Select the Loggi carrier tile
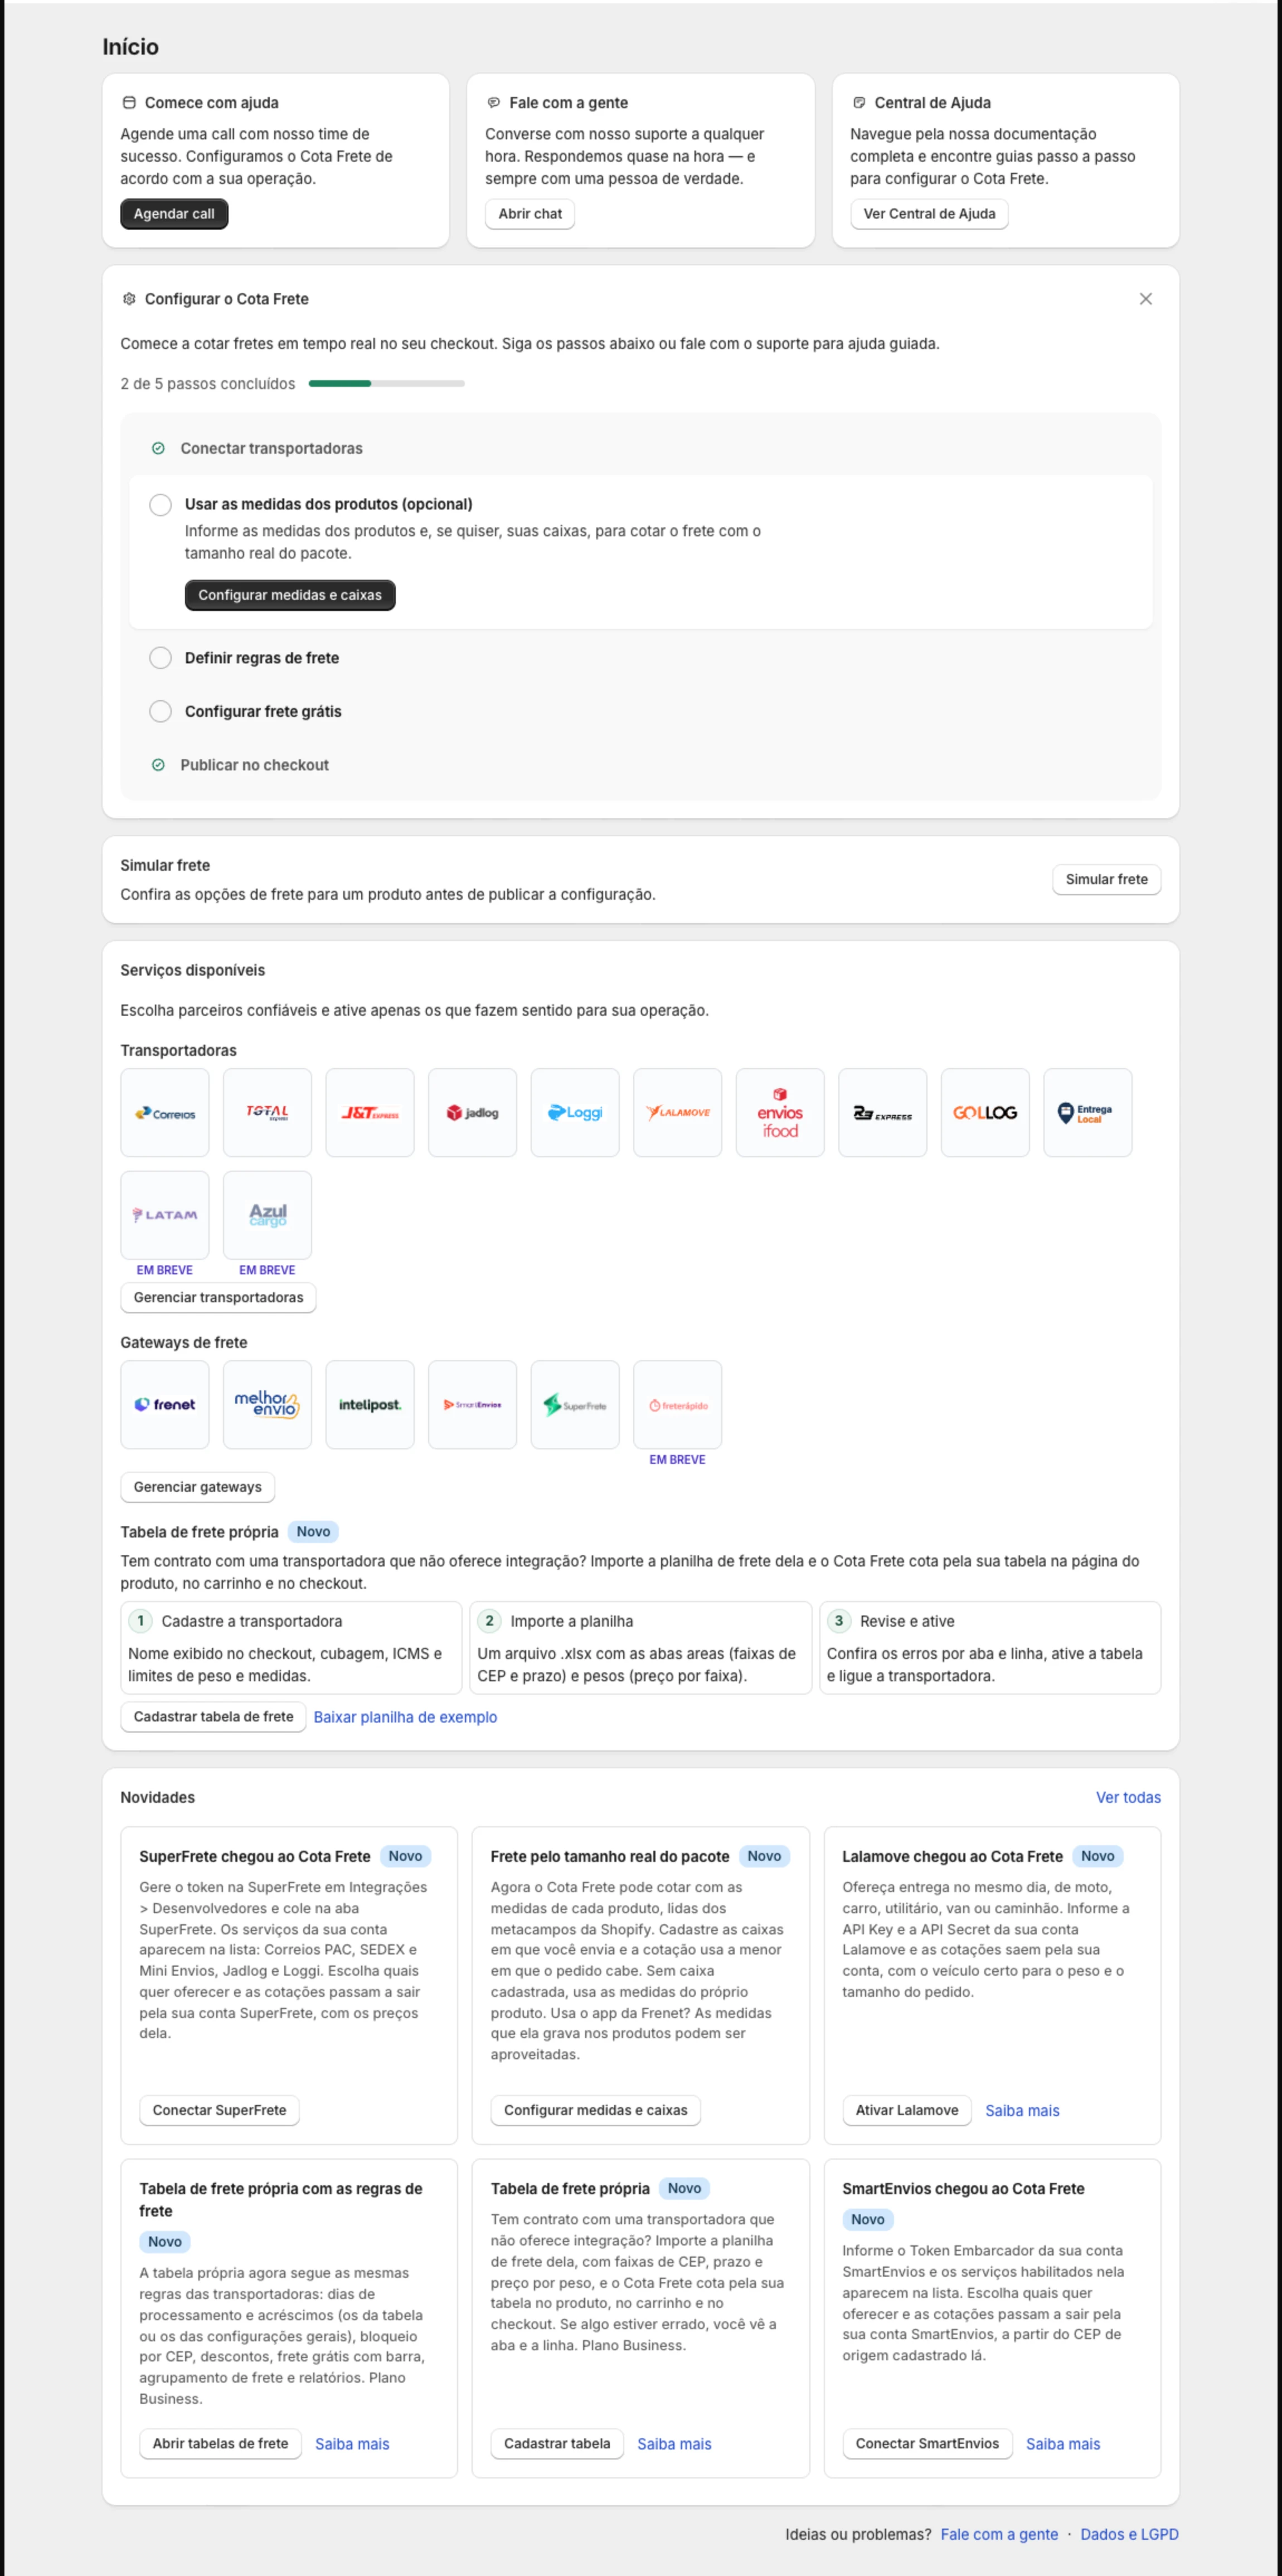The height and width of the screenshot is (2576, 1282). [575, 1112]
